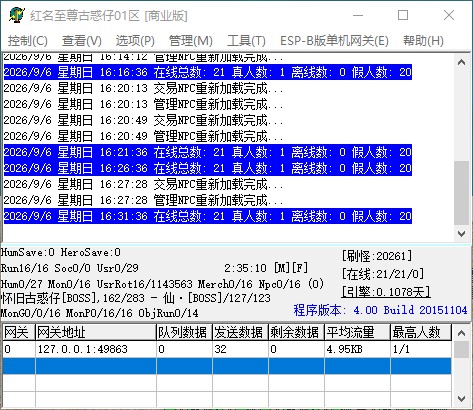The height and width of the screenshot is (410, 473).
Task: Select the 16:20:49 交易NPC重新加载完成 log line
Action: point(143,120)
